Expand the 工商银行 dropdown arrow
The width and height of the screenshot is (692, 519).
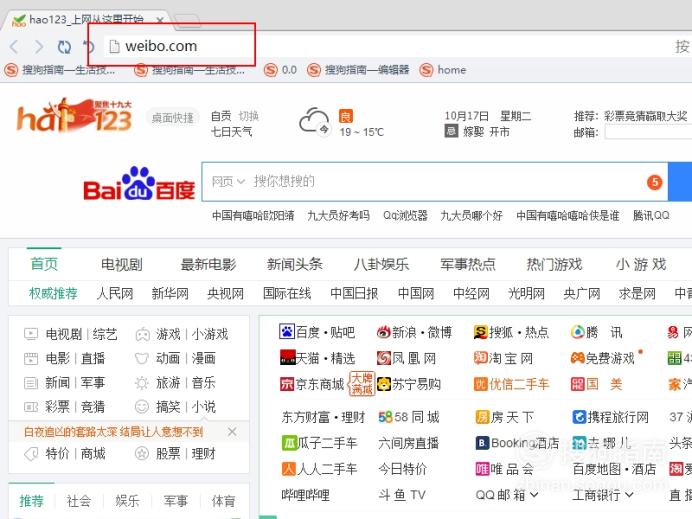(x=629, y=495)
